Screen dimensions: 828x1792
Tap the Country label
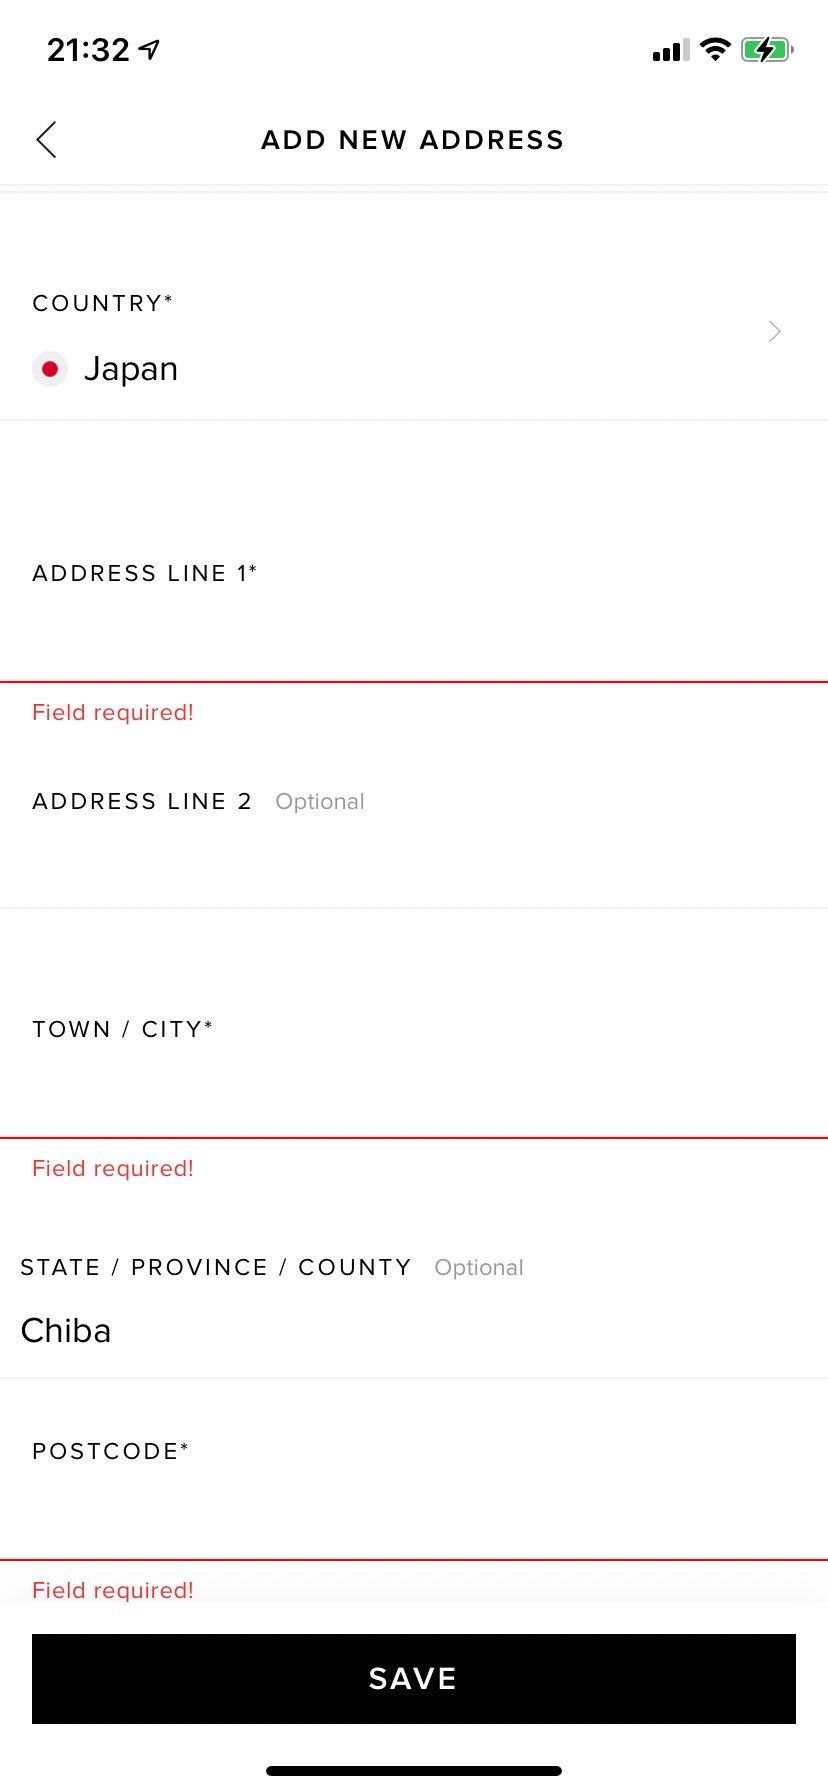[x=102, y=303]
